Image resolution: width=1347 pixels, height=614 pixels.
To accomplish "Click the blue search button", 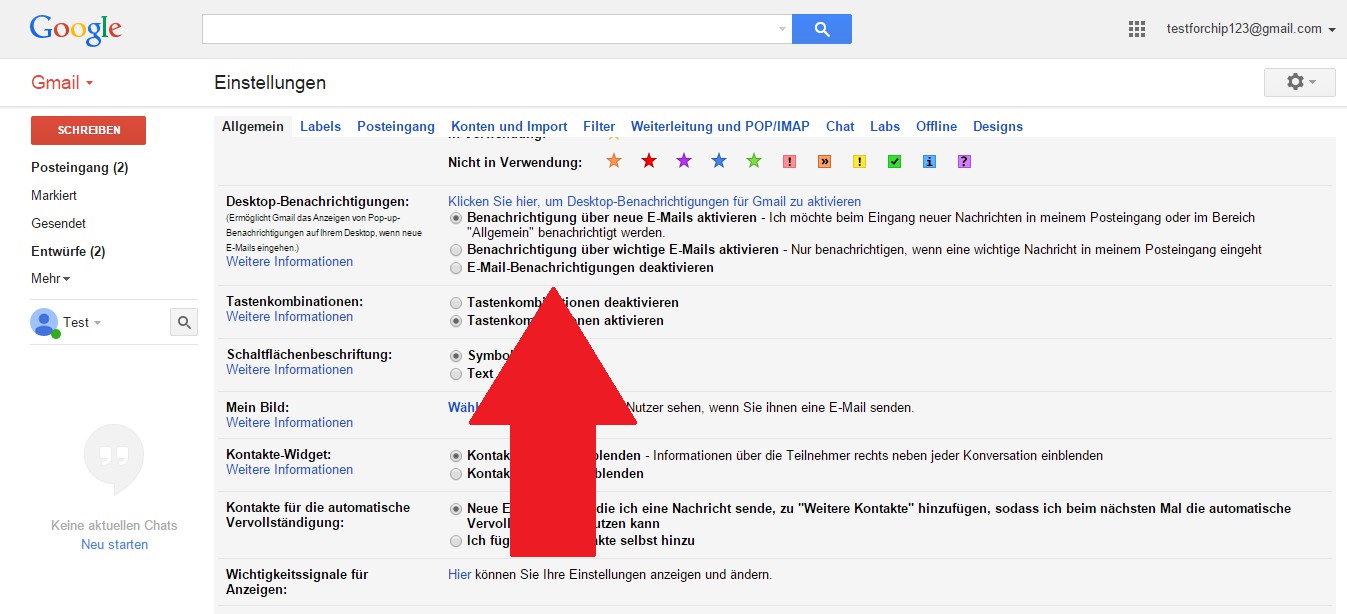I will pyautogui.click(x=821, y=29).
